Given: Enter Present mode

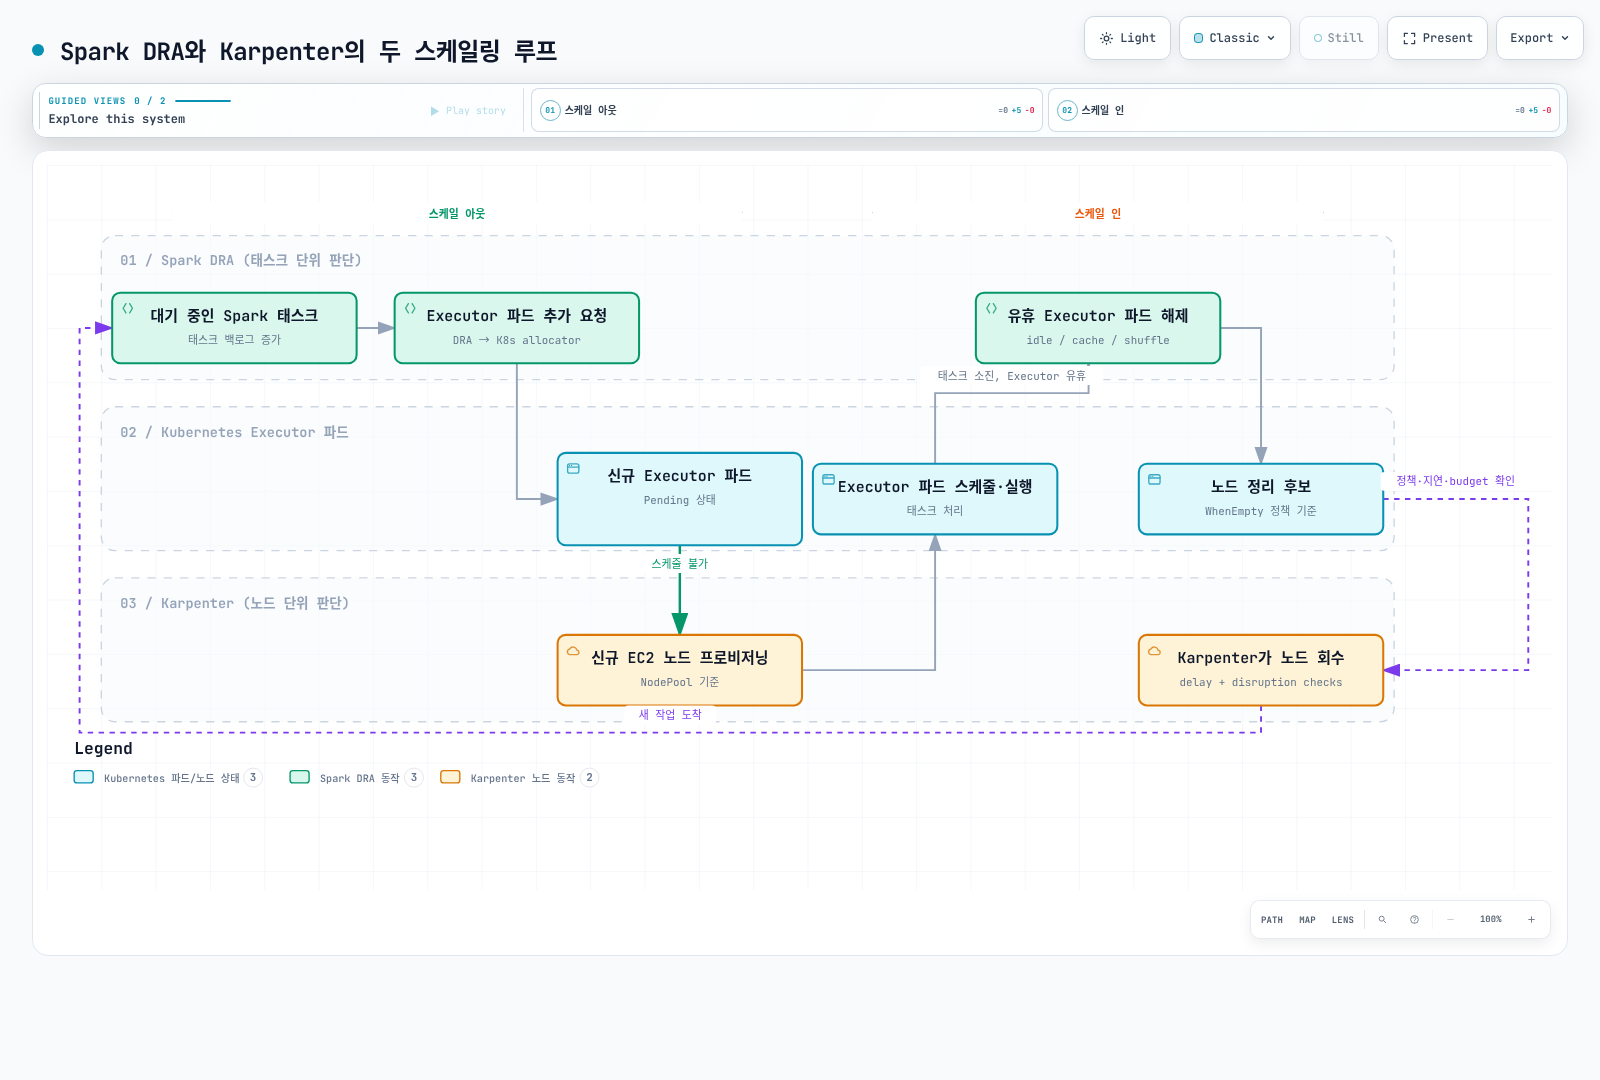Looking at the screenshot, I should point(1437,38).
